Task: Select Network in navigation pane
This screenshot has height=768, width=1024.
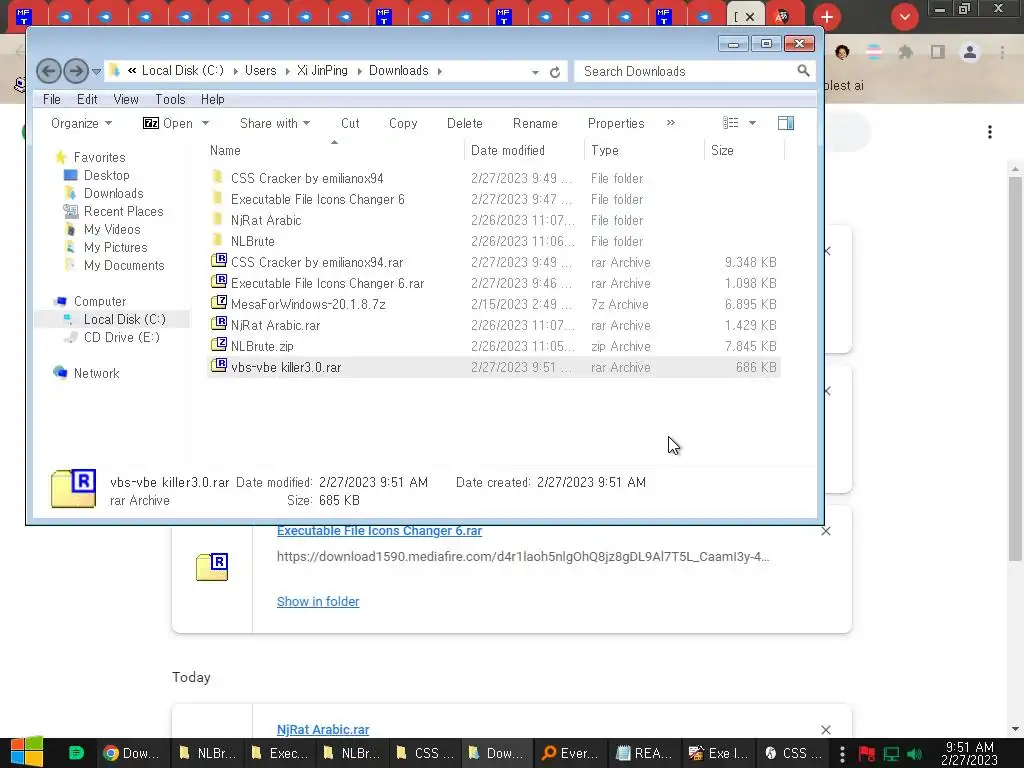Action: (96, 374)
